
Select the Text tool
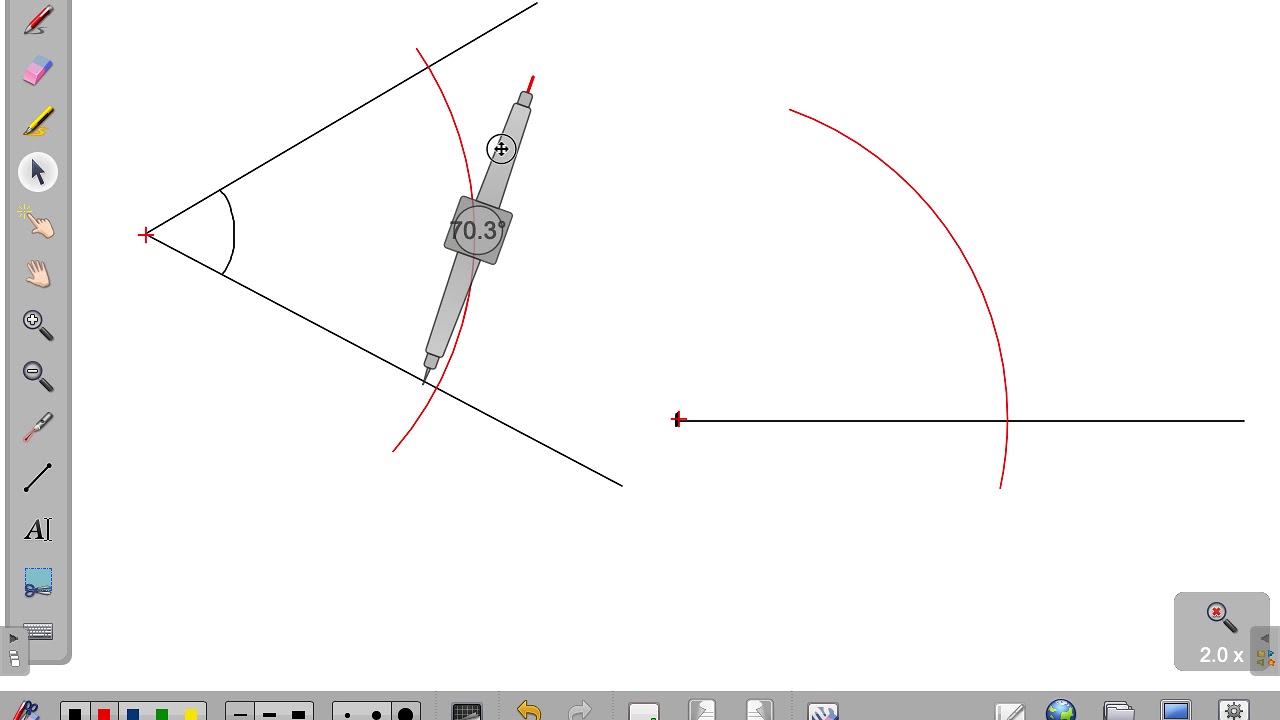click(38, 529)
